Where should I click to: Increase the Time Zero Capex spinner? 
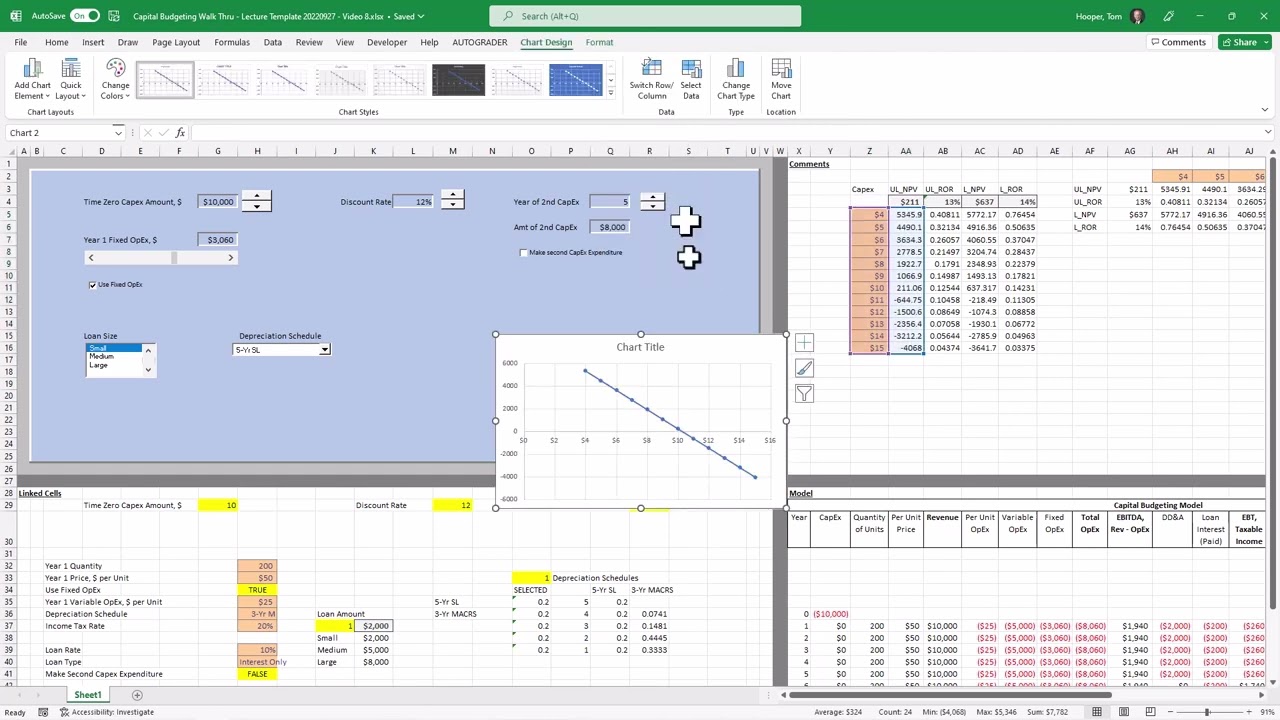tap(256, 197)
